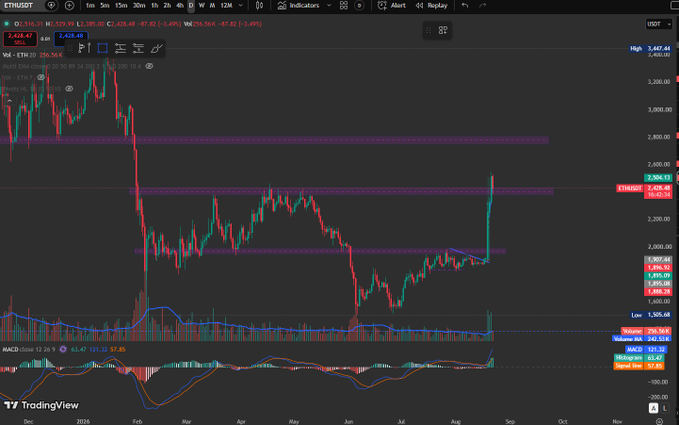Screen dimensions: 679x425
Task: Click the TradingView logo
Action: [x=42, y=406]
